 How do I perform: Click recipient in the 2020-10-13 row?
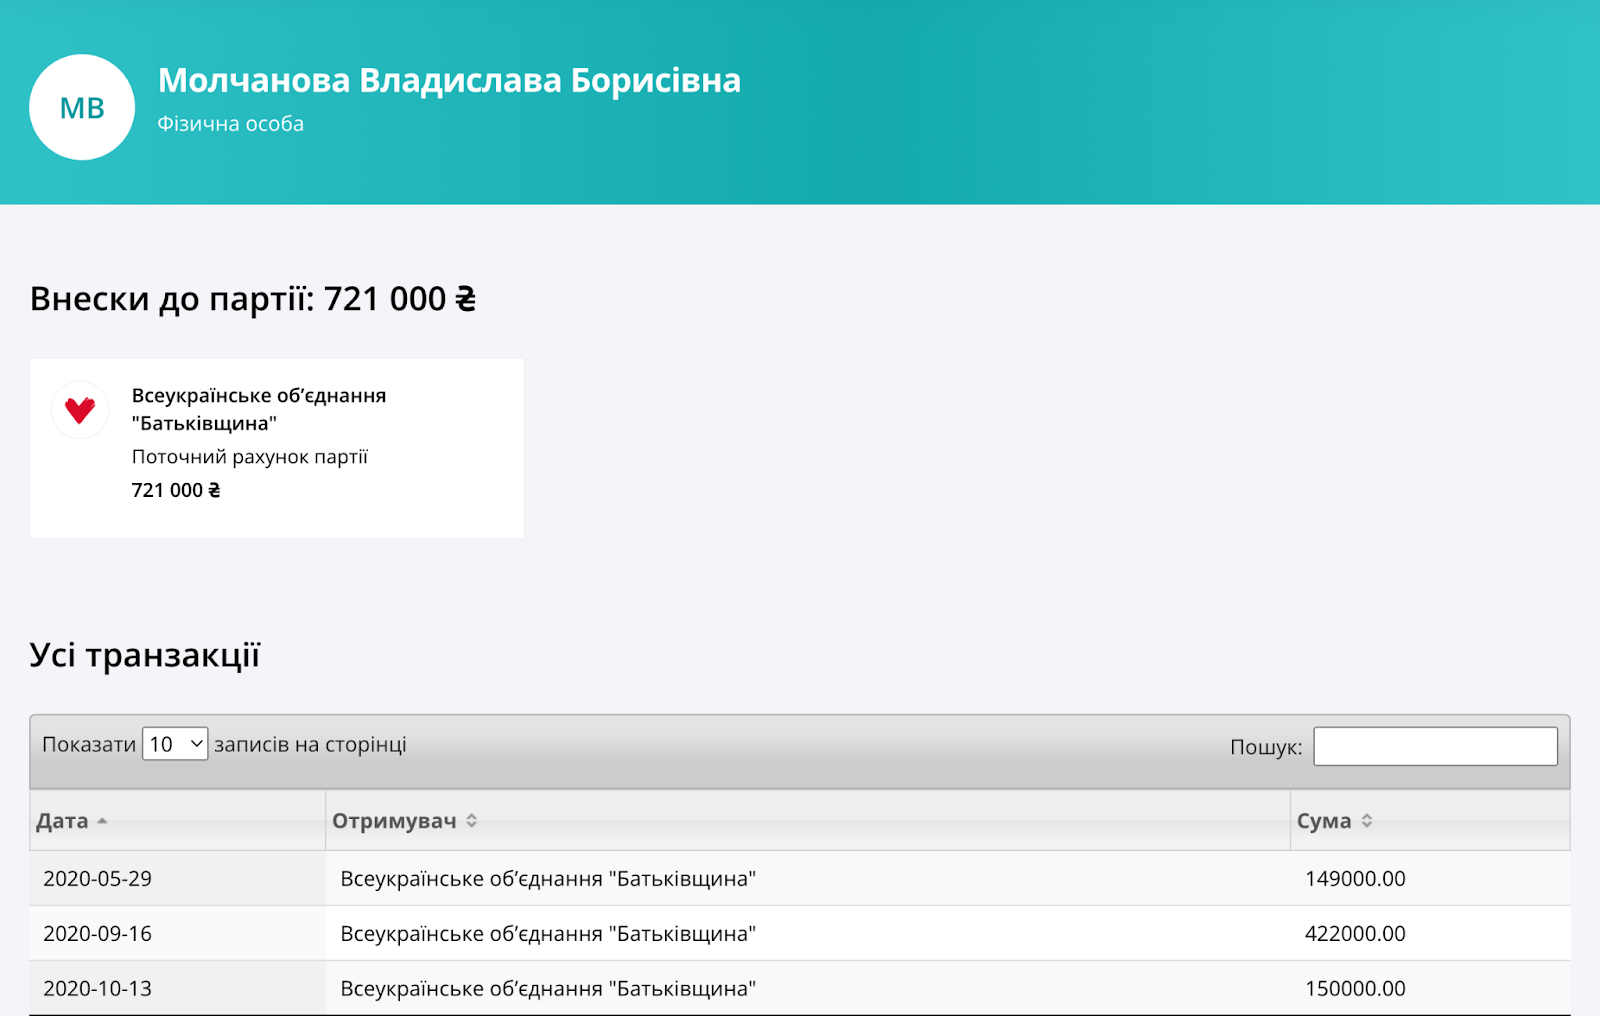click(548, 989)
